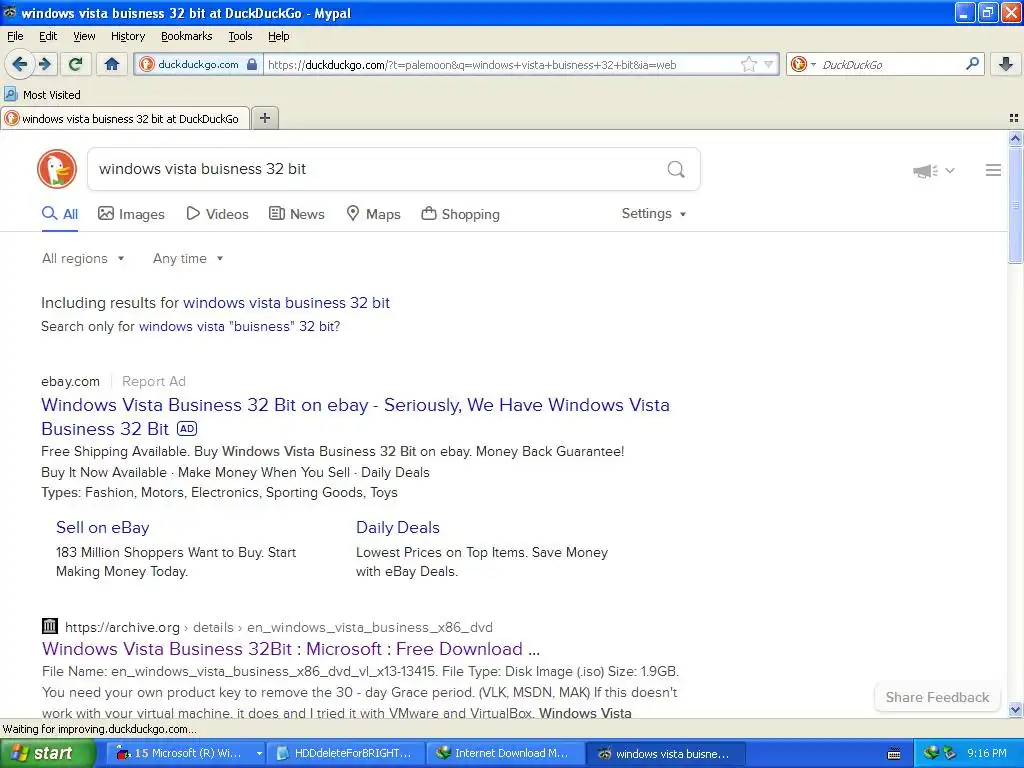Screen dimensions: 1024x768
Task: Open the History menu
Action: pos(127,36)
